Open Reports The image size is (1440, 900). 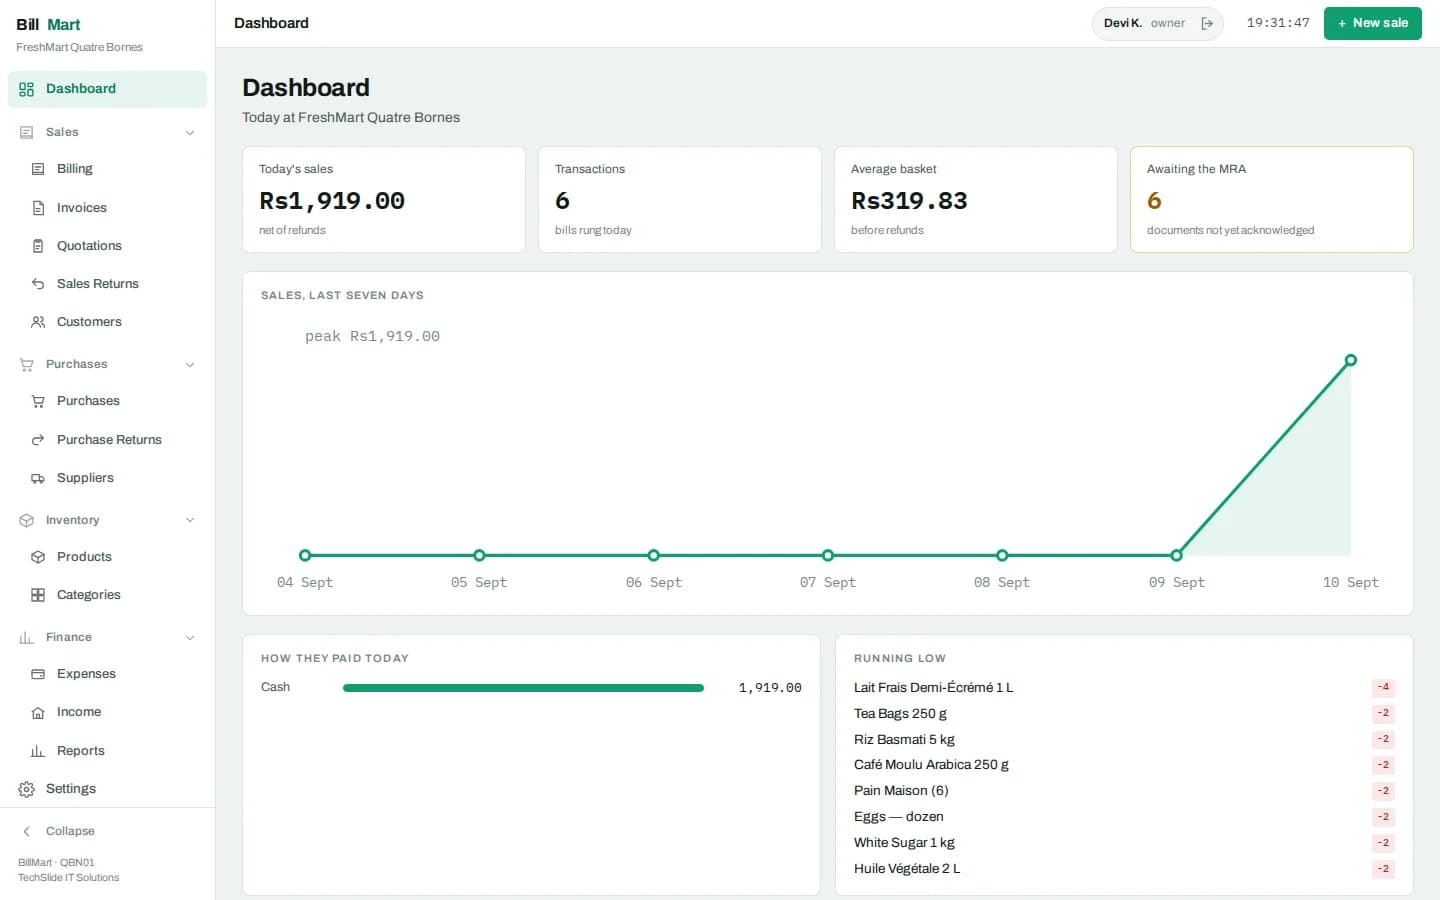[107, 751]
